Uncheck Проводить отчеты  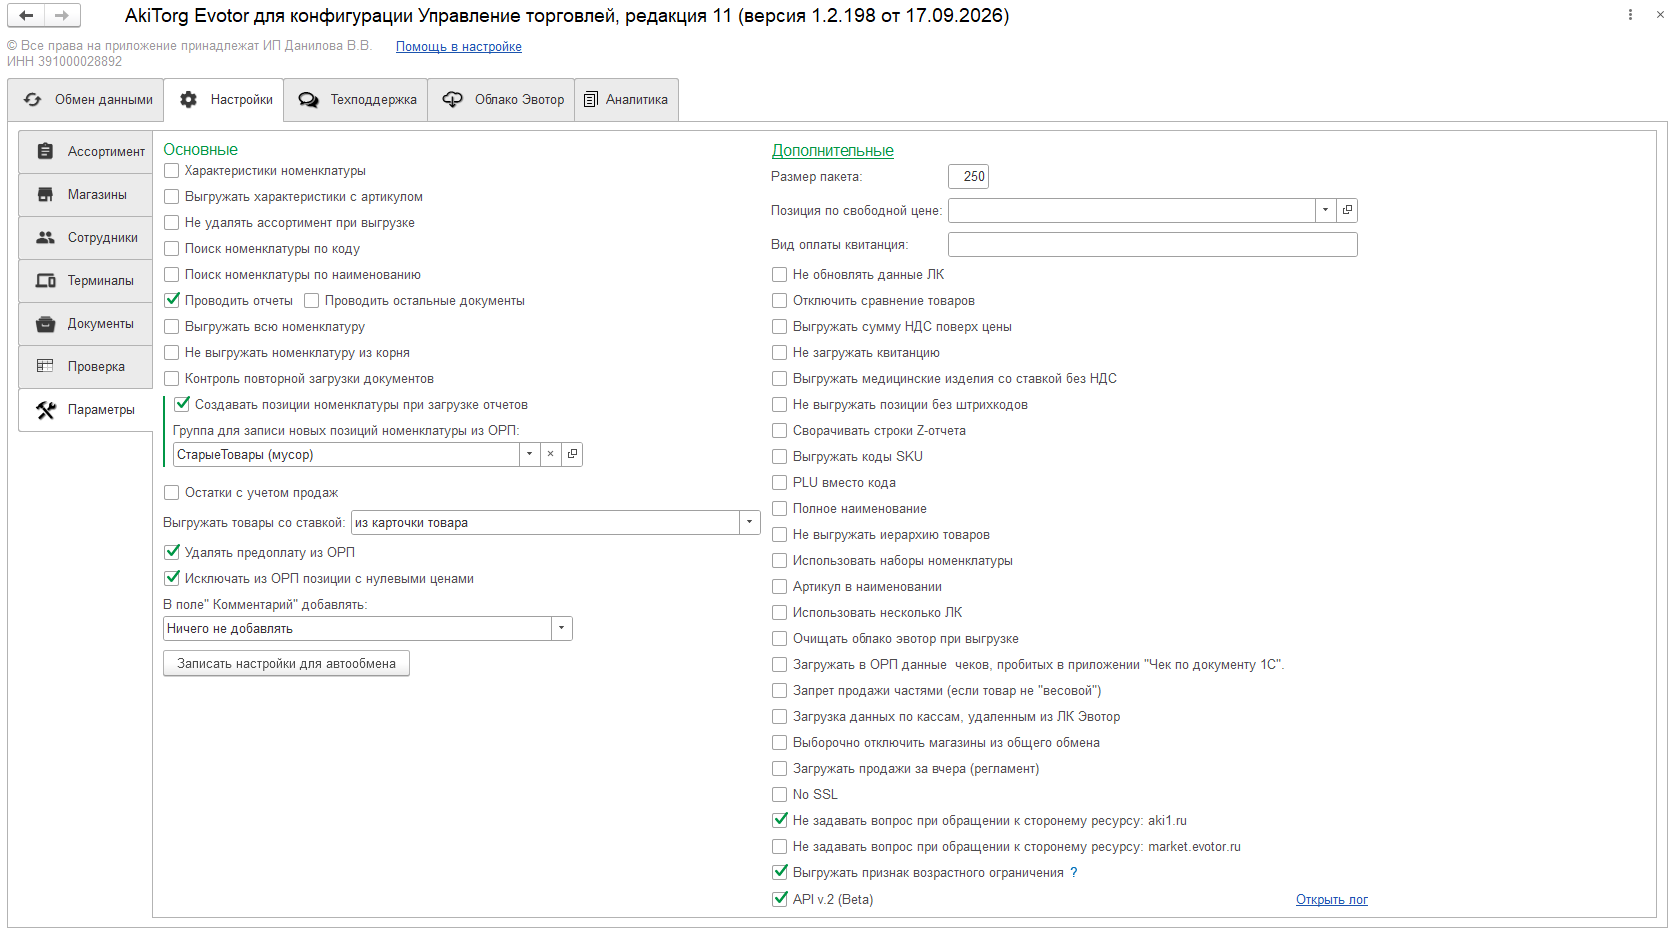[x=172, y=301]
